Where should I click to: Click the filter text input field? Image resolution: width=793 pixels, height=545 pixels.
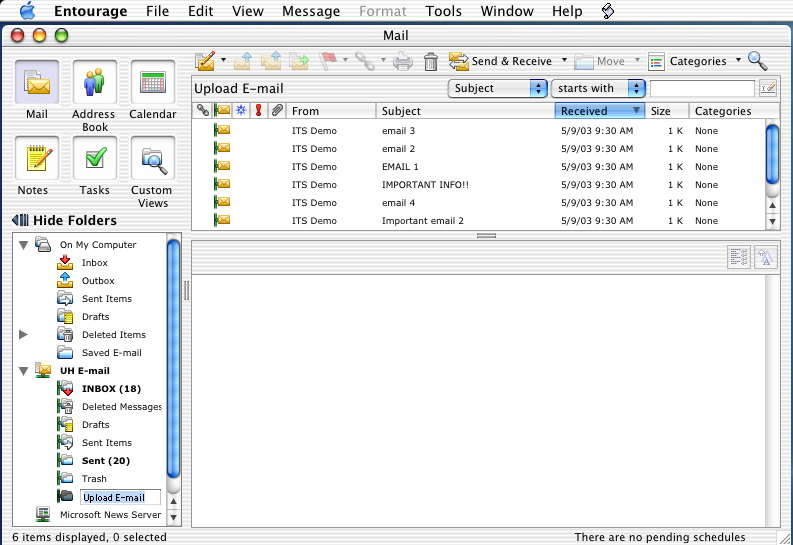(702, 88)
